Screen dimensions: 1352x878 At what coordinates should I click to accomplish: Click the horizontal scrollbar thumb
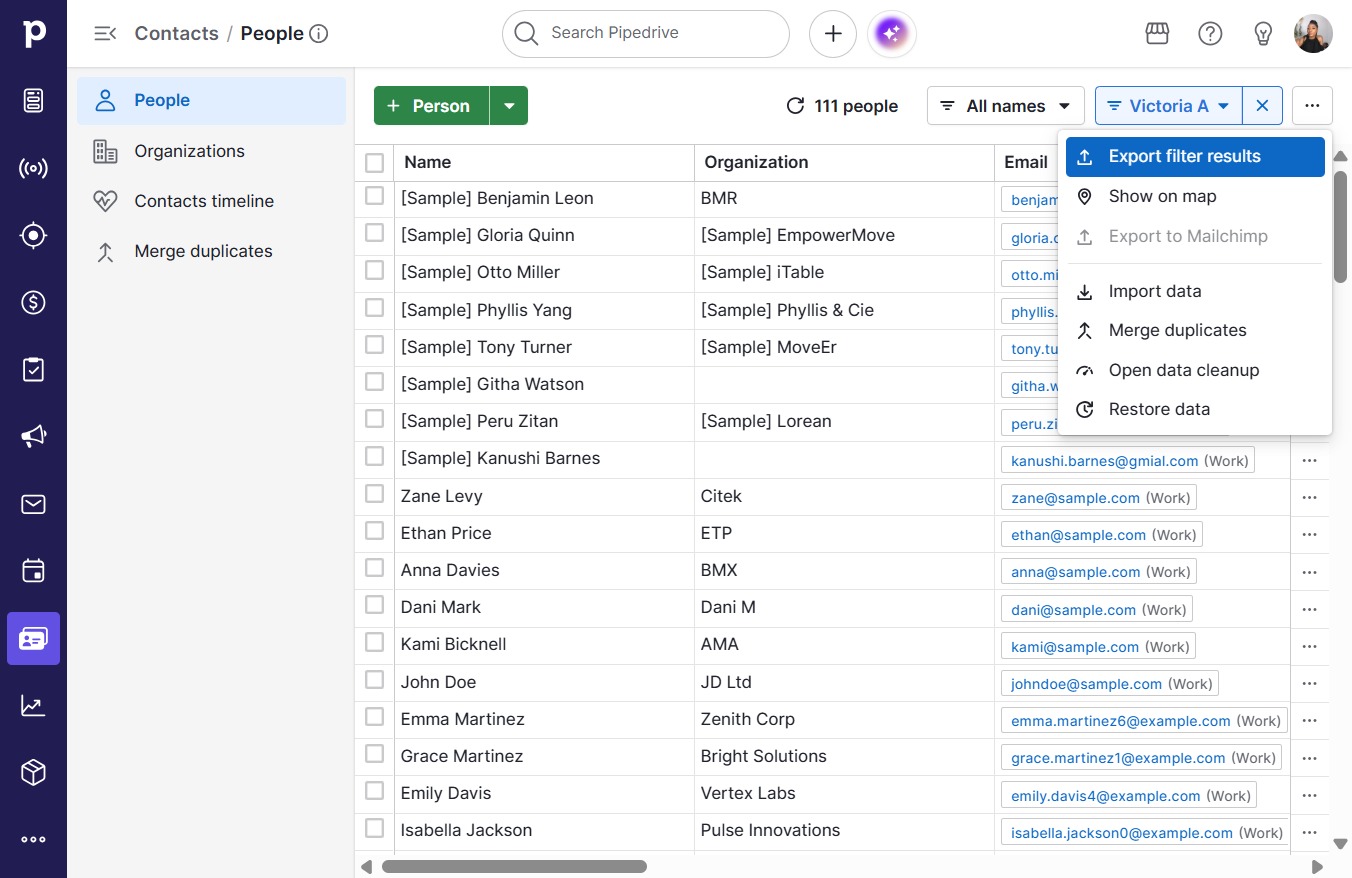click(x=514, y=867)
